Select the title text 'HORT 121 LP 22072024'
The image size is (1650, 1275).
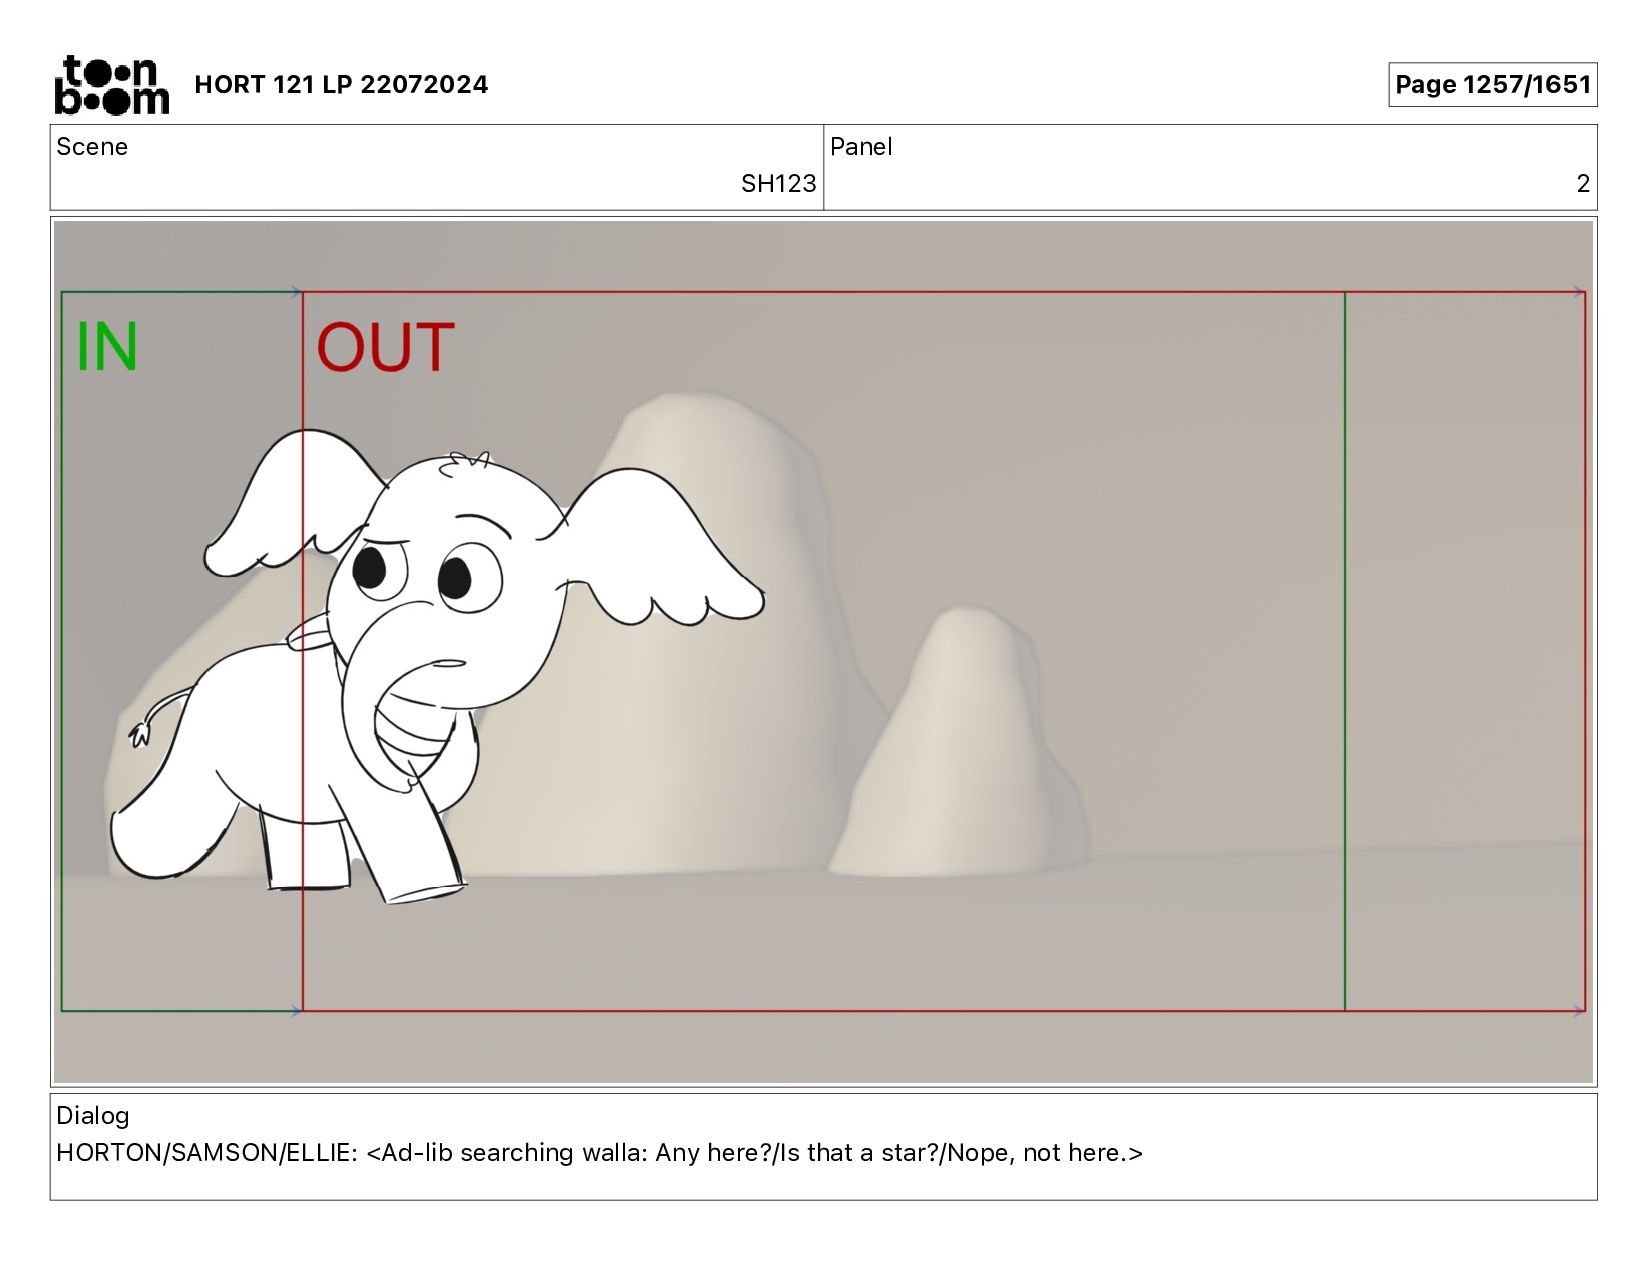point(341,84)
